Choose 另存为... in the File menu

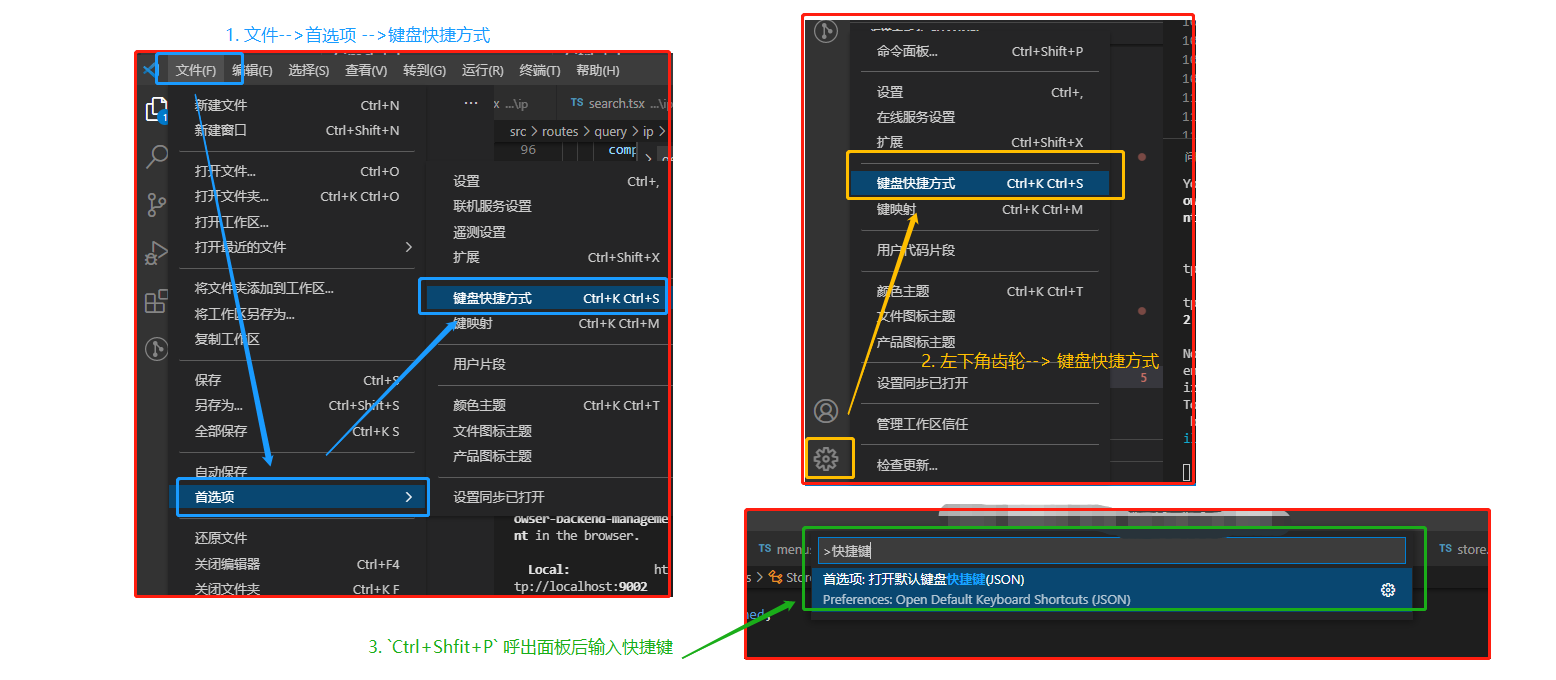pos(296,405)
